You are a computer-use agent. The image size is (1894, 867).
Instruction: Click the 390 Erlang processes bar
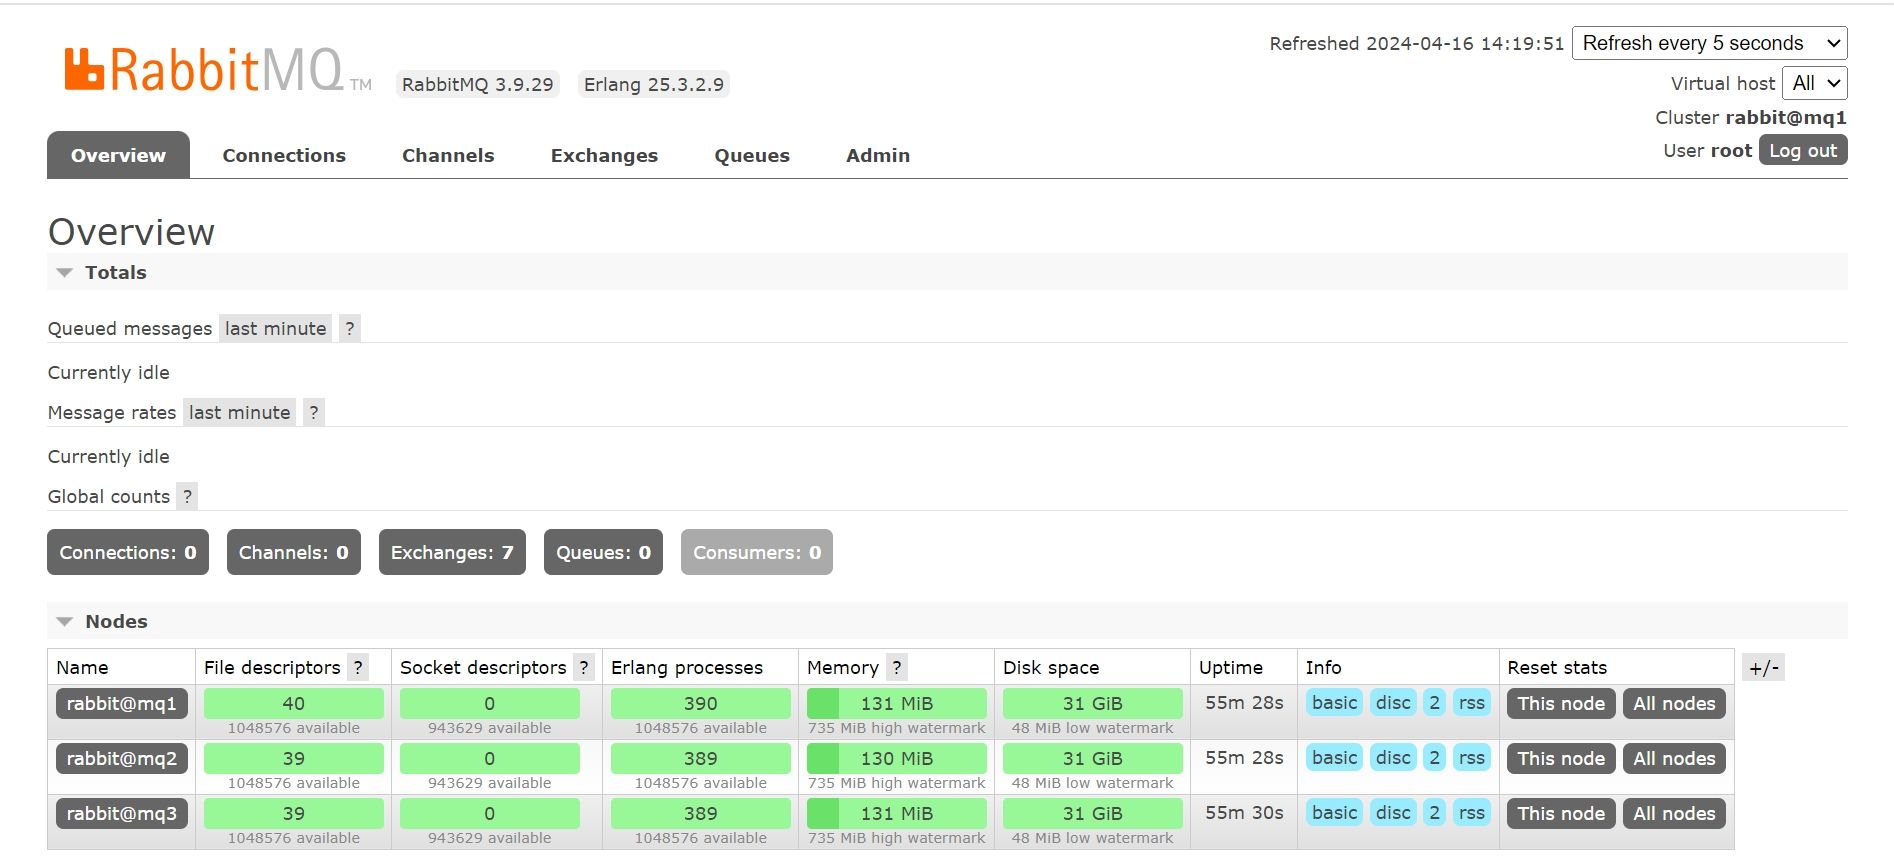click(x=701, y=703)
